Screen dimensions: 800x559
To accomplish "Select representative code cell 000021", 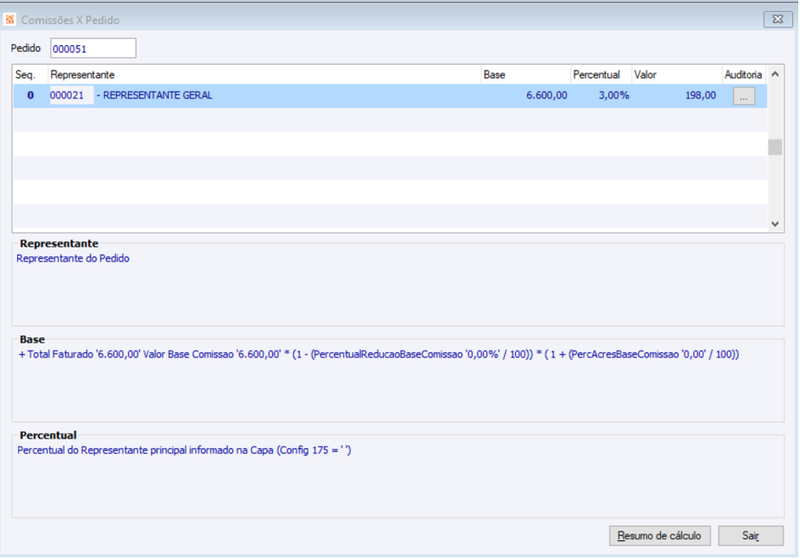I will [x=71, y=95].
